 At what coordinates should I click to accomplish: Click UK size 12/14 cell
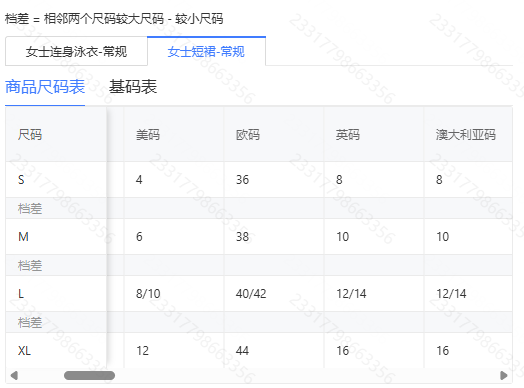click(374, 293)
